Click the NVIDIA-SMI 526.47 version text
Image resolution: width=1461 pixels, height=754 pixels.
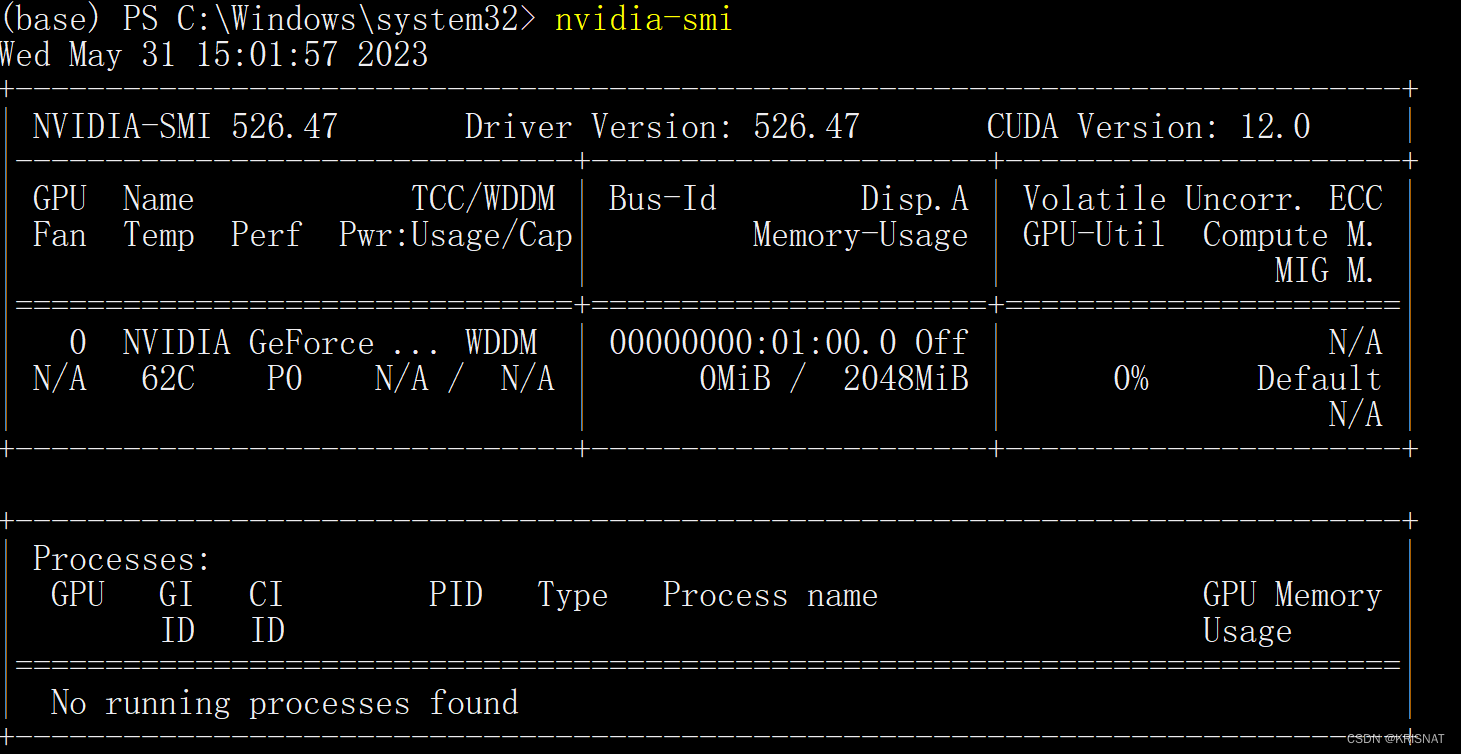click(185, 127)
